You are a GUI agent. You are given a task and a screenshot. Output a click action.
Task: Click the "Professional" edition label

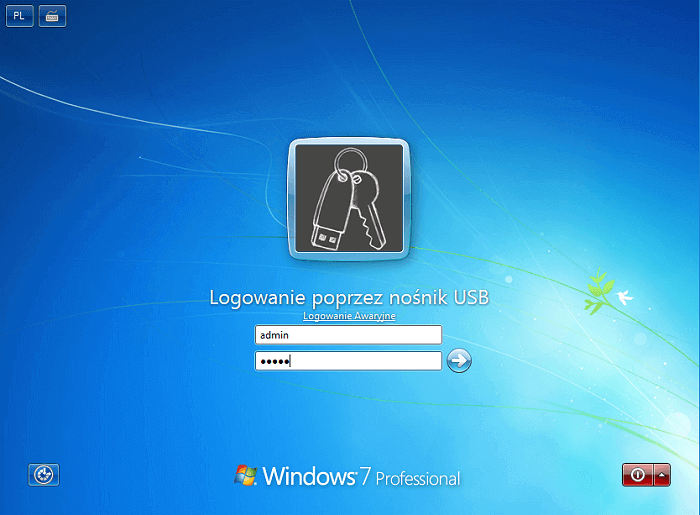point(418,479)
